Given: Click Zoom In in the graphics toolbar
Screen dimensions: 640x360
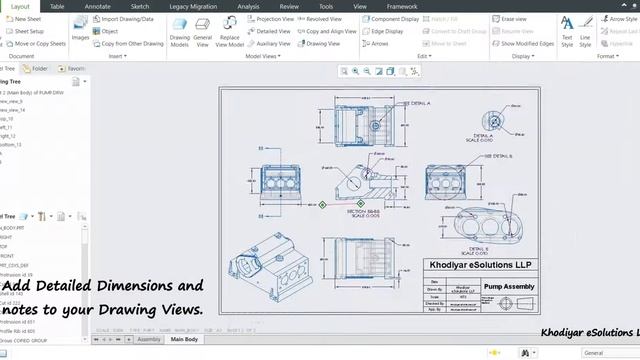Looking at the screenshot, I should click(x=356, y=71).
